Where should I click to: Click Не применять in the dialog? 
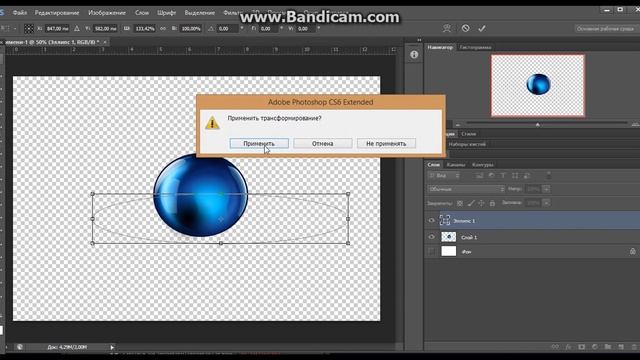(x=386, y=143)
